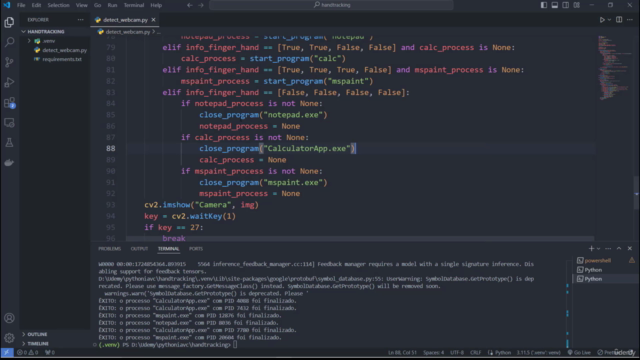Viewport: 640px width, 360px height.
Task: Open the Explorer view in activity bar
Action: point(9,22)
